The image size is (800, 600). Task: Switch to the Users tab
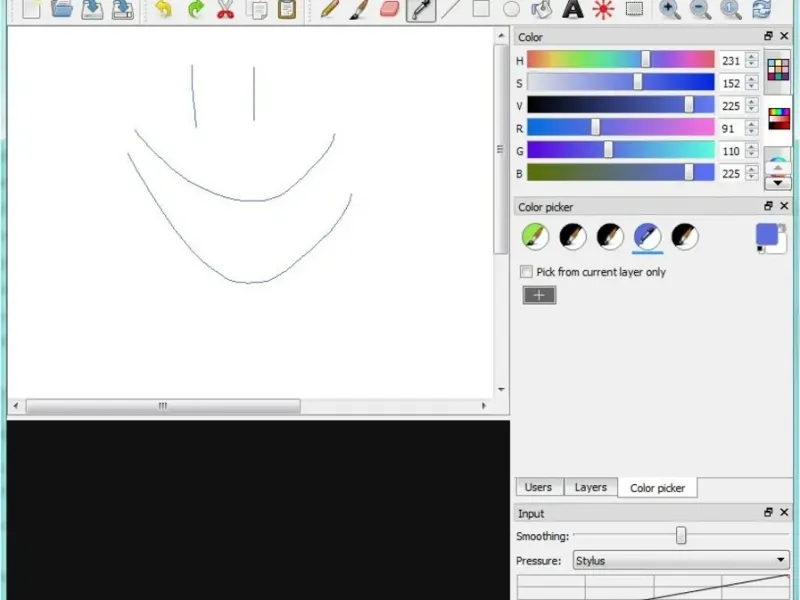point(538,487)
